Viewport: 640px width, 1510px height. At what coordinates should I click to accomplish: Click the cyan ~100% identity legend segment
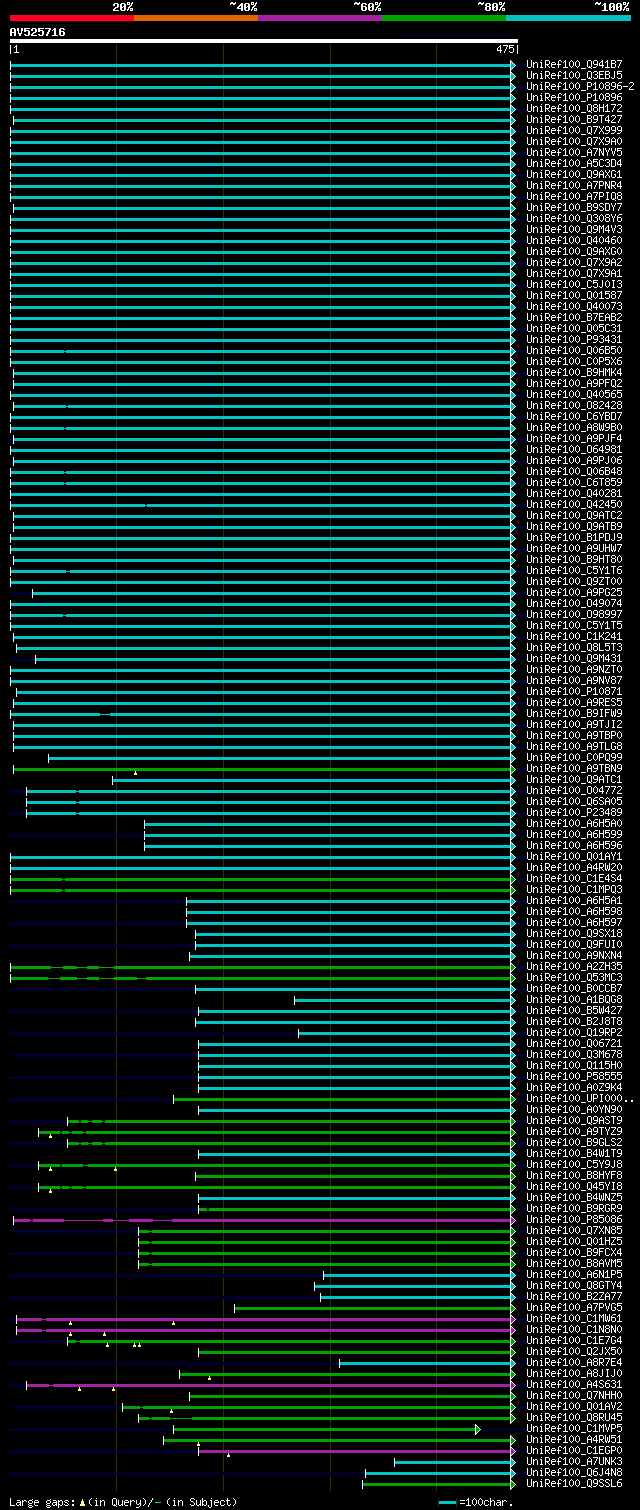[568, 18]
